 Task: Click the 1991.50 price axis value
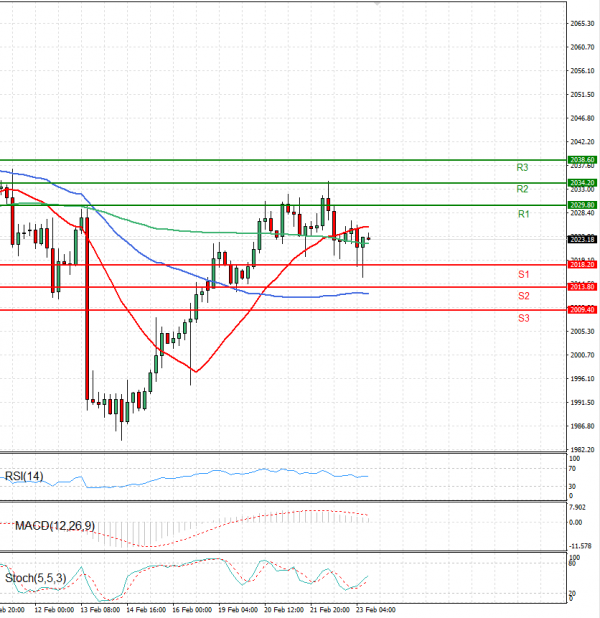pyautogui.click(x=582, y=402)
